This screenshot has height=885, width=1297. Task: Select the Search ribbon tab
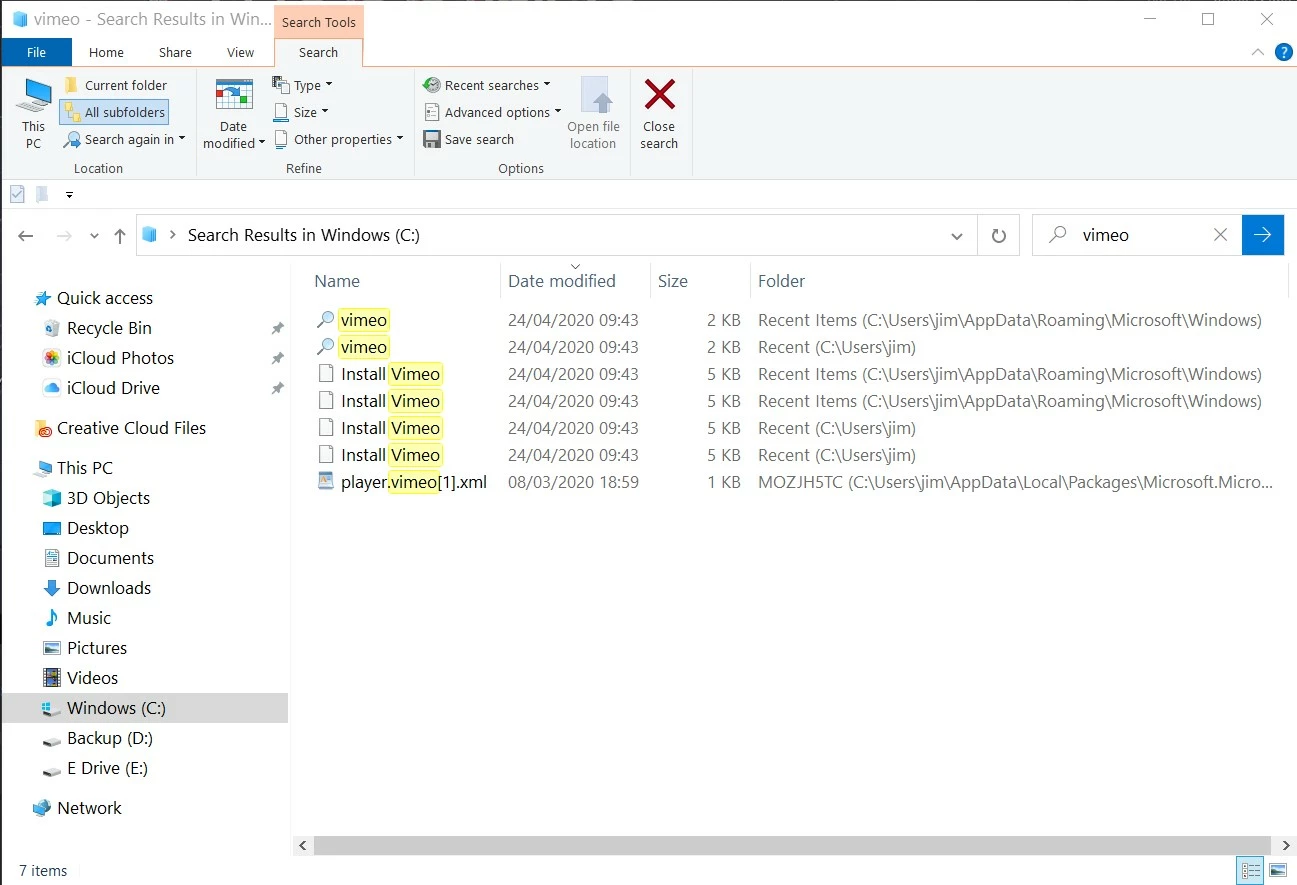click(318, 52)
